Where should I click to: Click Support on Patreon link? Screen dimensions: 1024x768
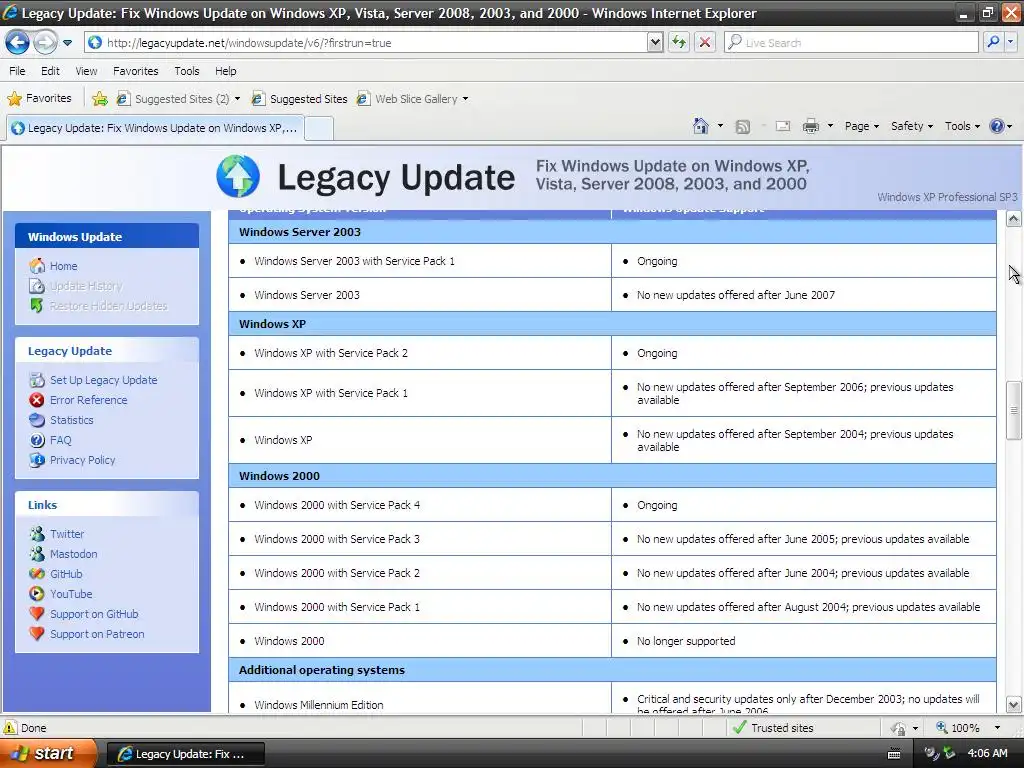[97, 634]
